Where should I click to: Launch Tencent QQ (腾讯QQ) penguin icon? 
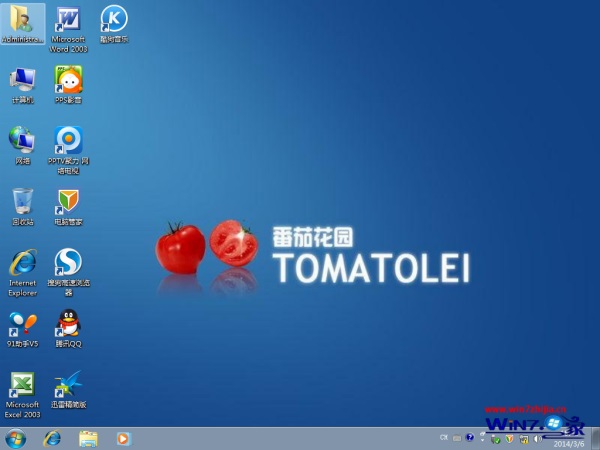pos(68,323)
